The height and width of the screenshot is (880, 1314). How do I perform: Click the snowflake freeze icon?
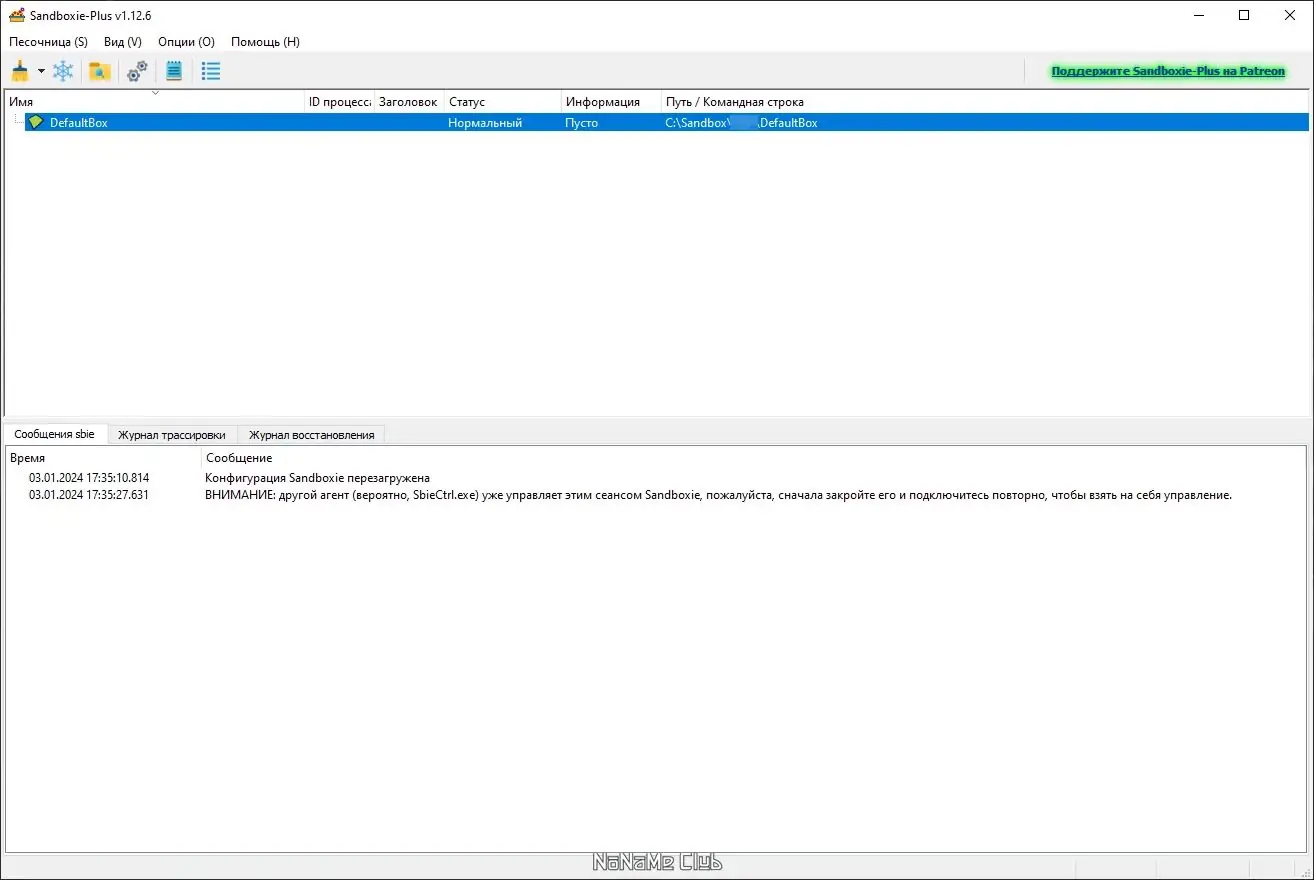[x=63, y=71]
